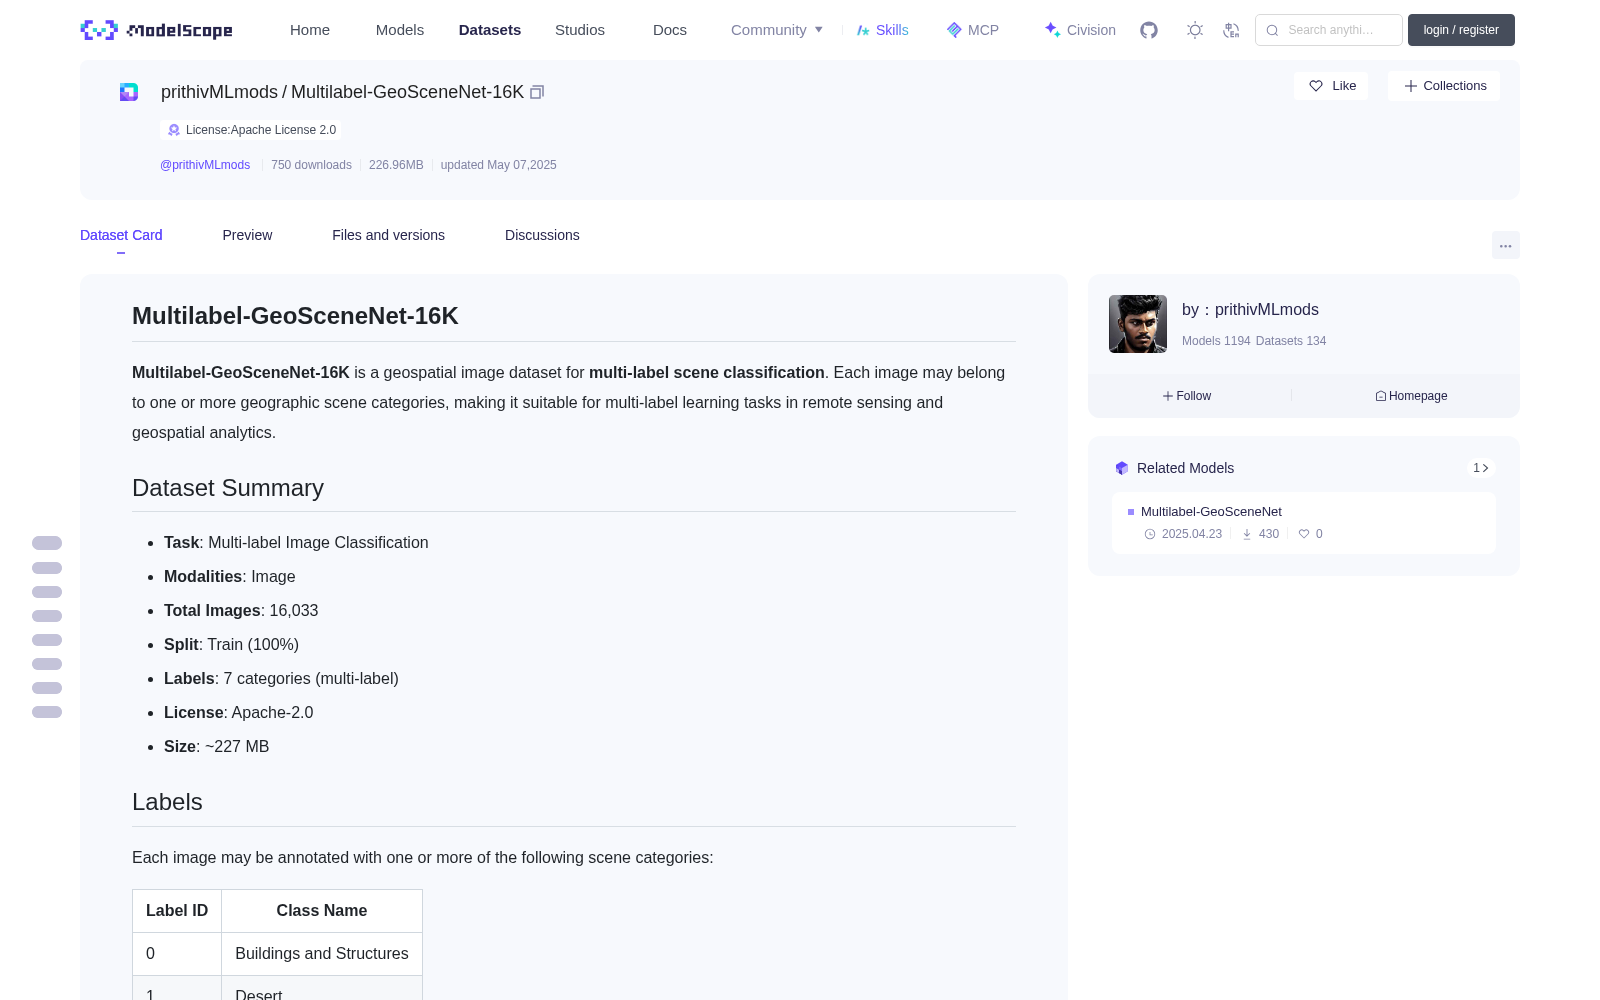1600x1000 pixels.
Task: Click the Multilabel-GeoSceneNet-16K main heading
Action: coord(295,316)
